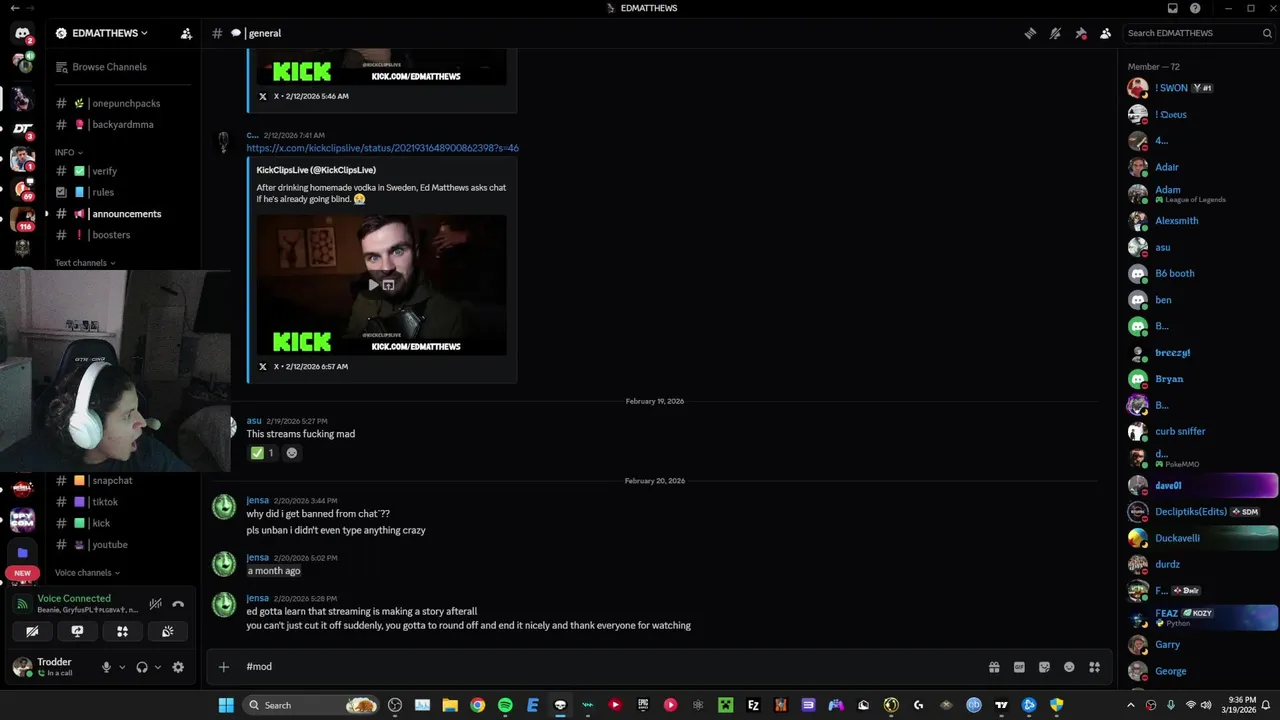Screen dimensions: 1280x720
Task: Turn on camera in voice panel
Action: [x=32, y=631]
